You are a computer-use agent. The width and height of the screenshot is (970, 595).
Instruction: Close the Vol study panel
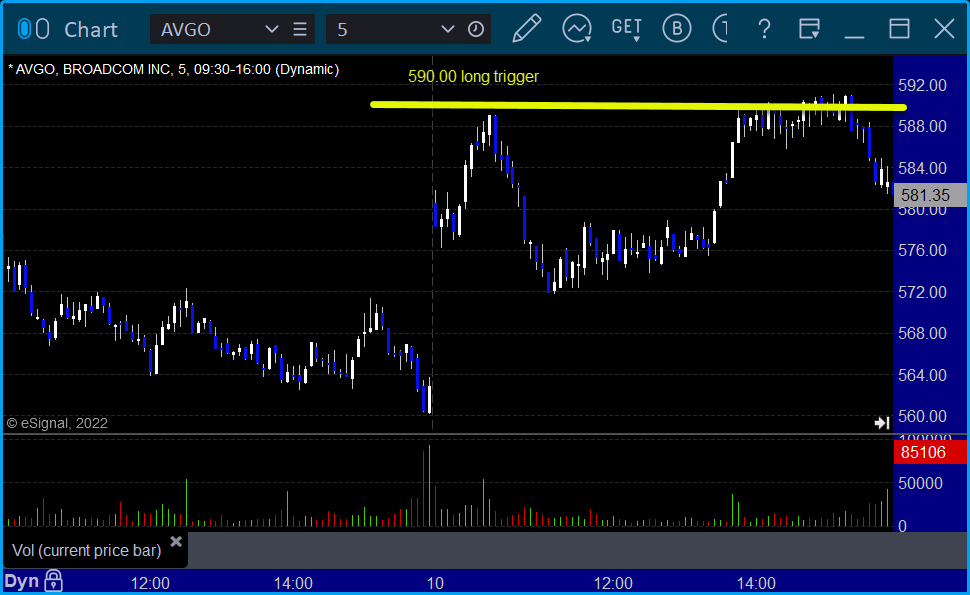[x=176, y=542]
